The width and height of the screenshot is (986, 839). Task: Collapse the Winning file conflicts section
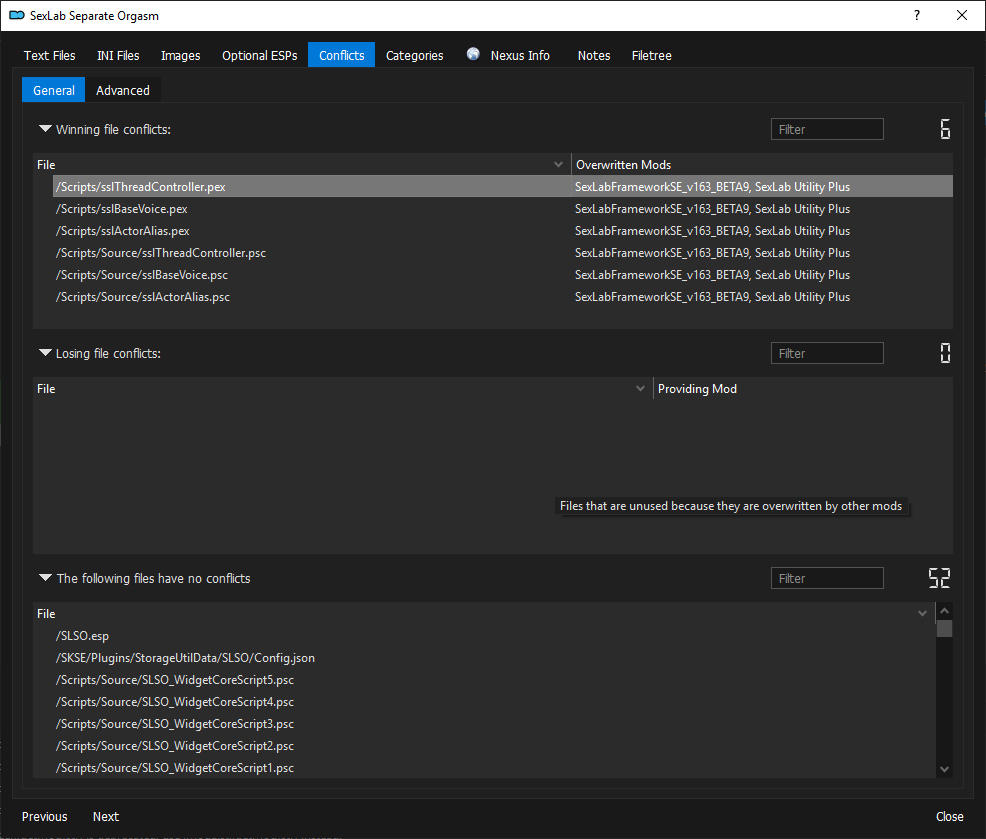click(45, 129)
